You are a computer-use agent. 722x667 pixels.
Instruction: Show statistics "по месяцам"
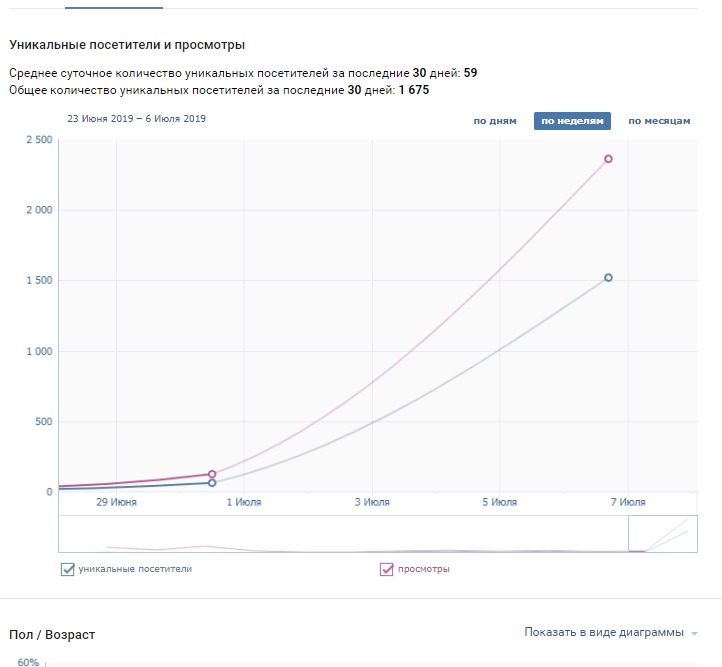[x=659, y=121]
